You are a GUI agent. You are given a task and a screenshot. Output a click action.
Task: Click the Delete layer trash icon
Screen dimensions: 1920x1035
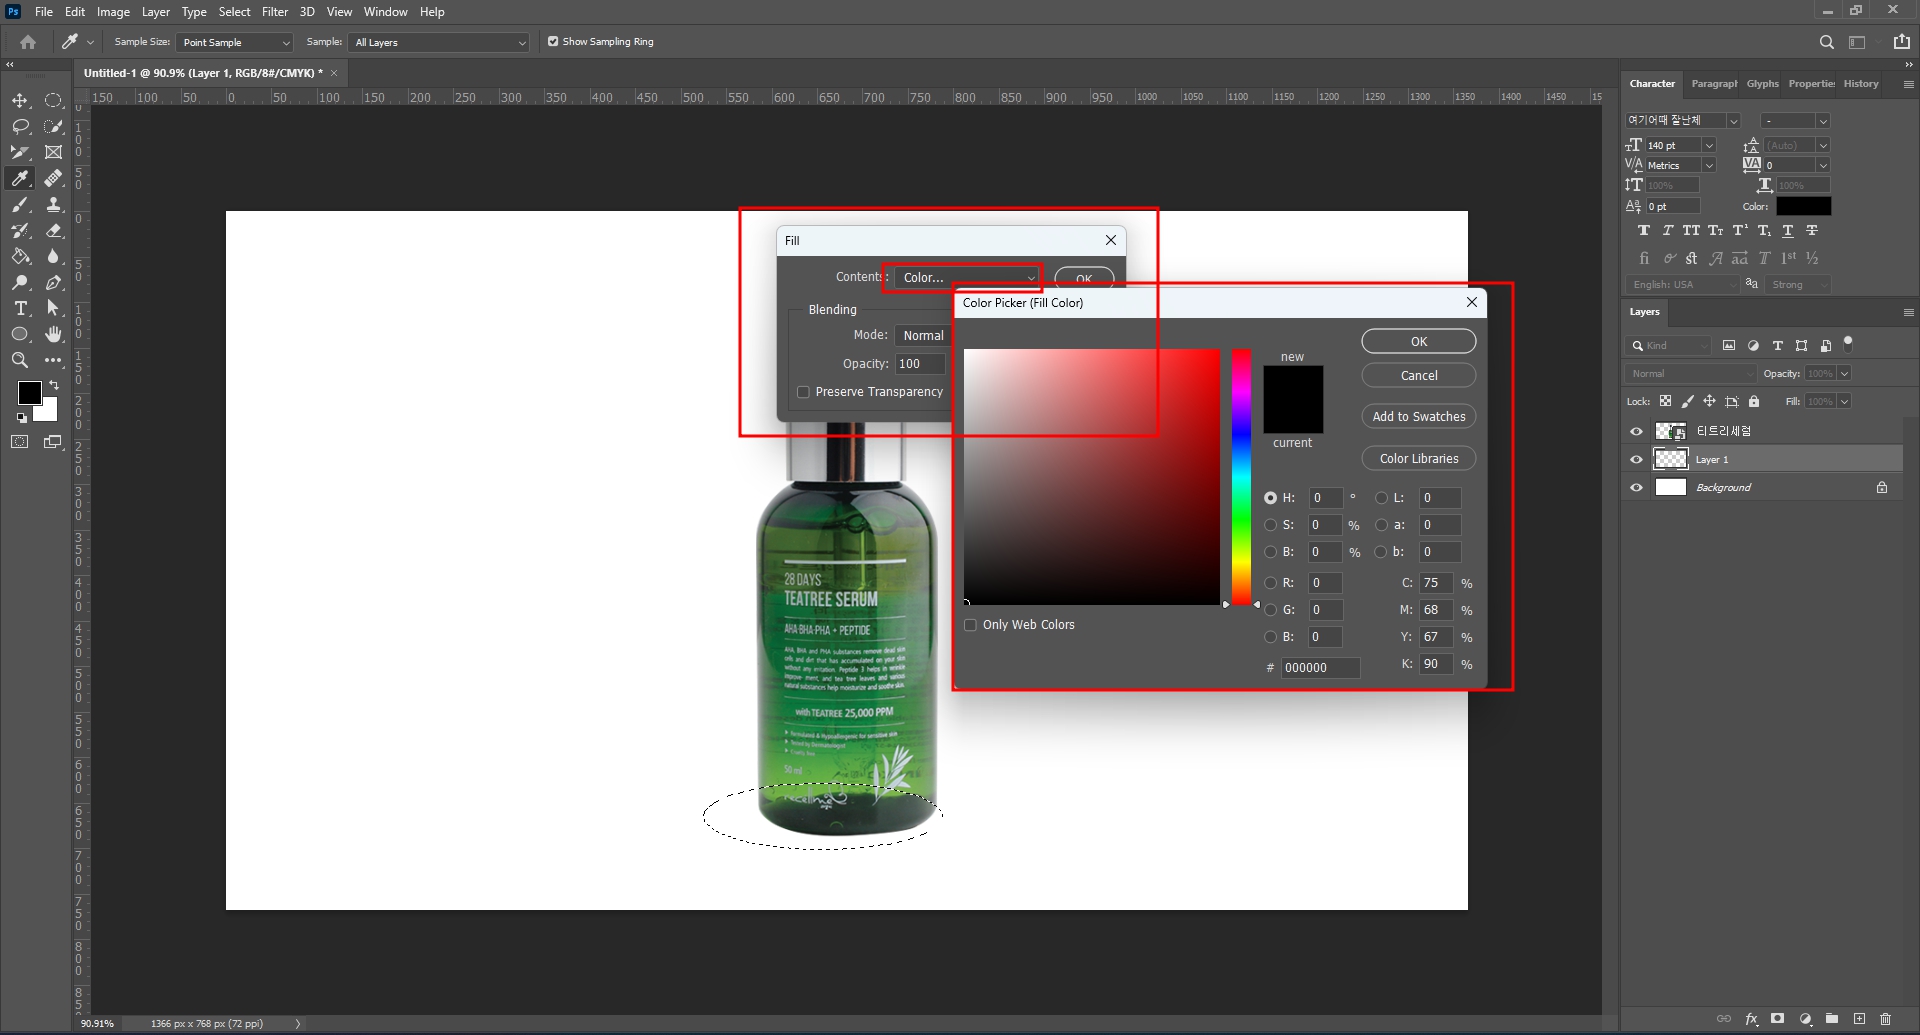pyautogui.click(x=1886, y=1019)
